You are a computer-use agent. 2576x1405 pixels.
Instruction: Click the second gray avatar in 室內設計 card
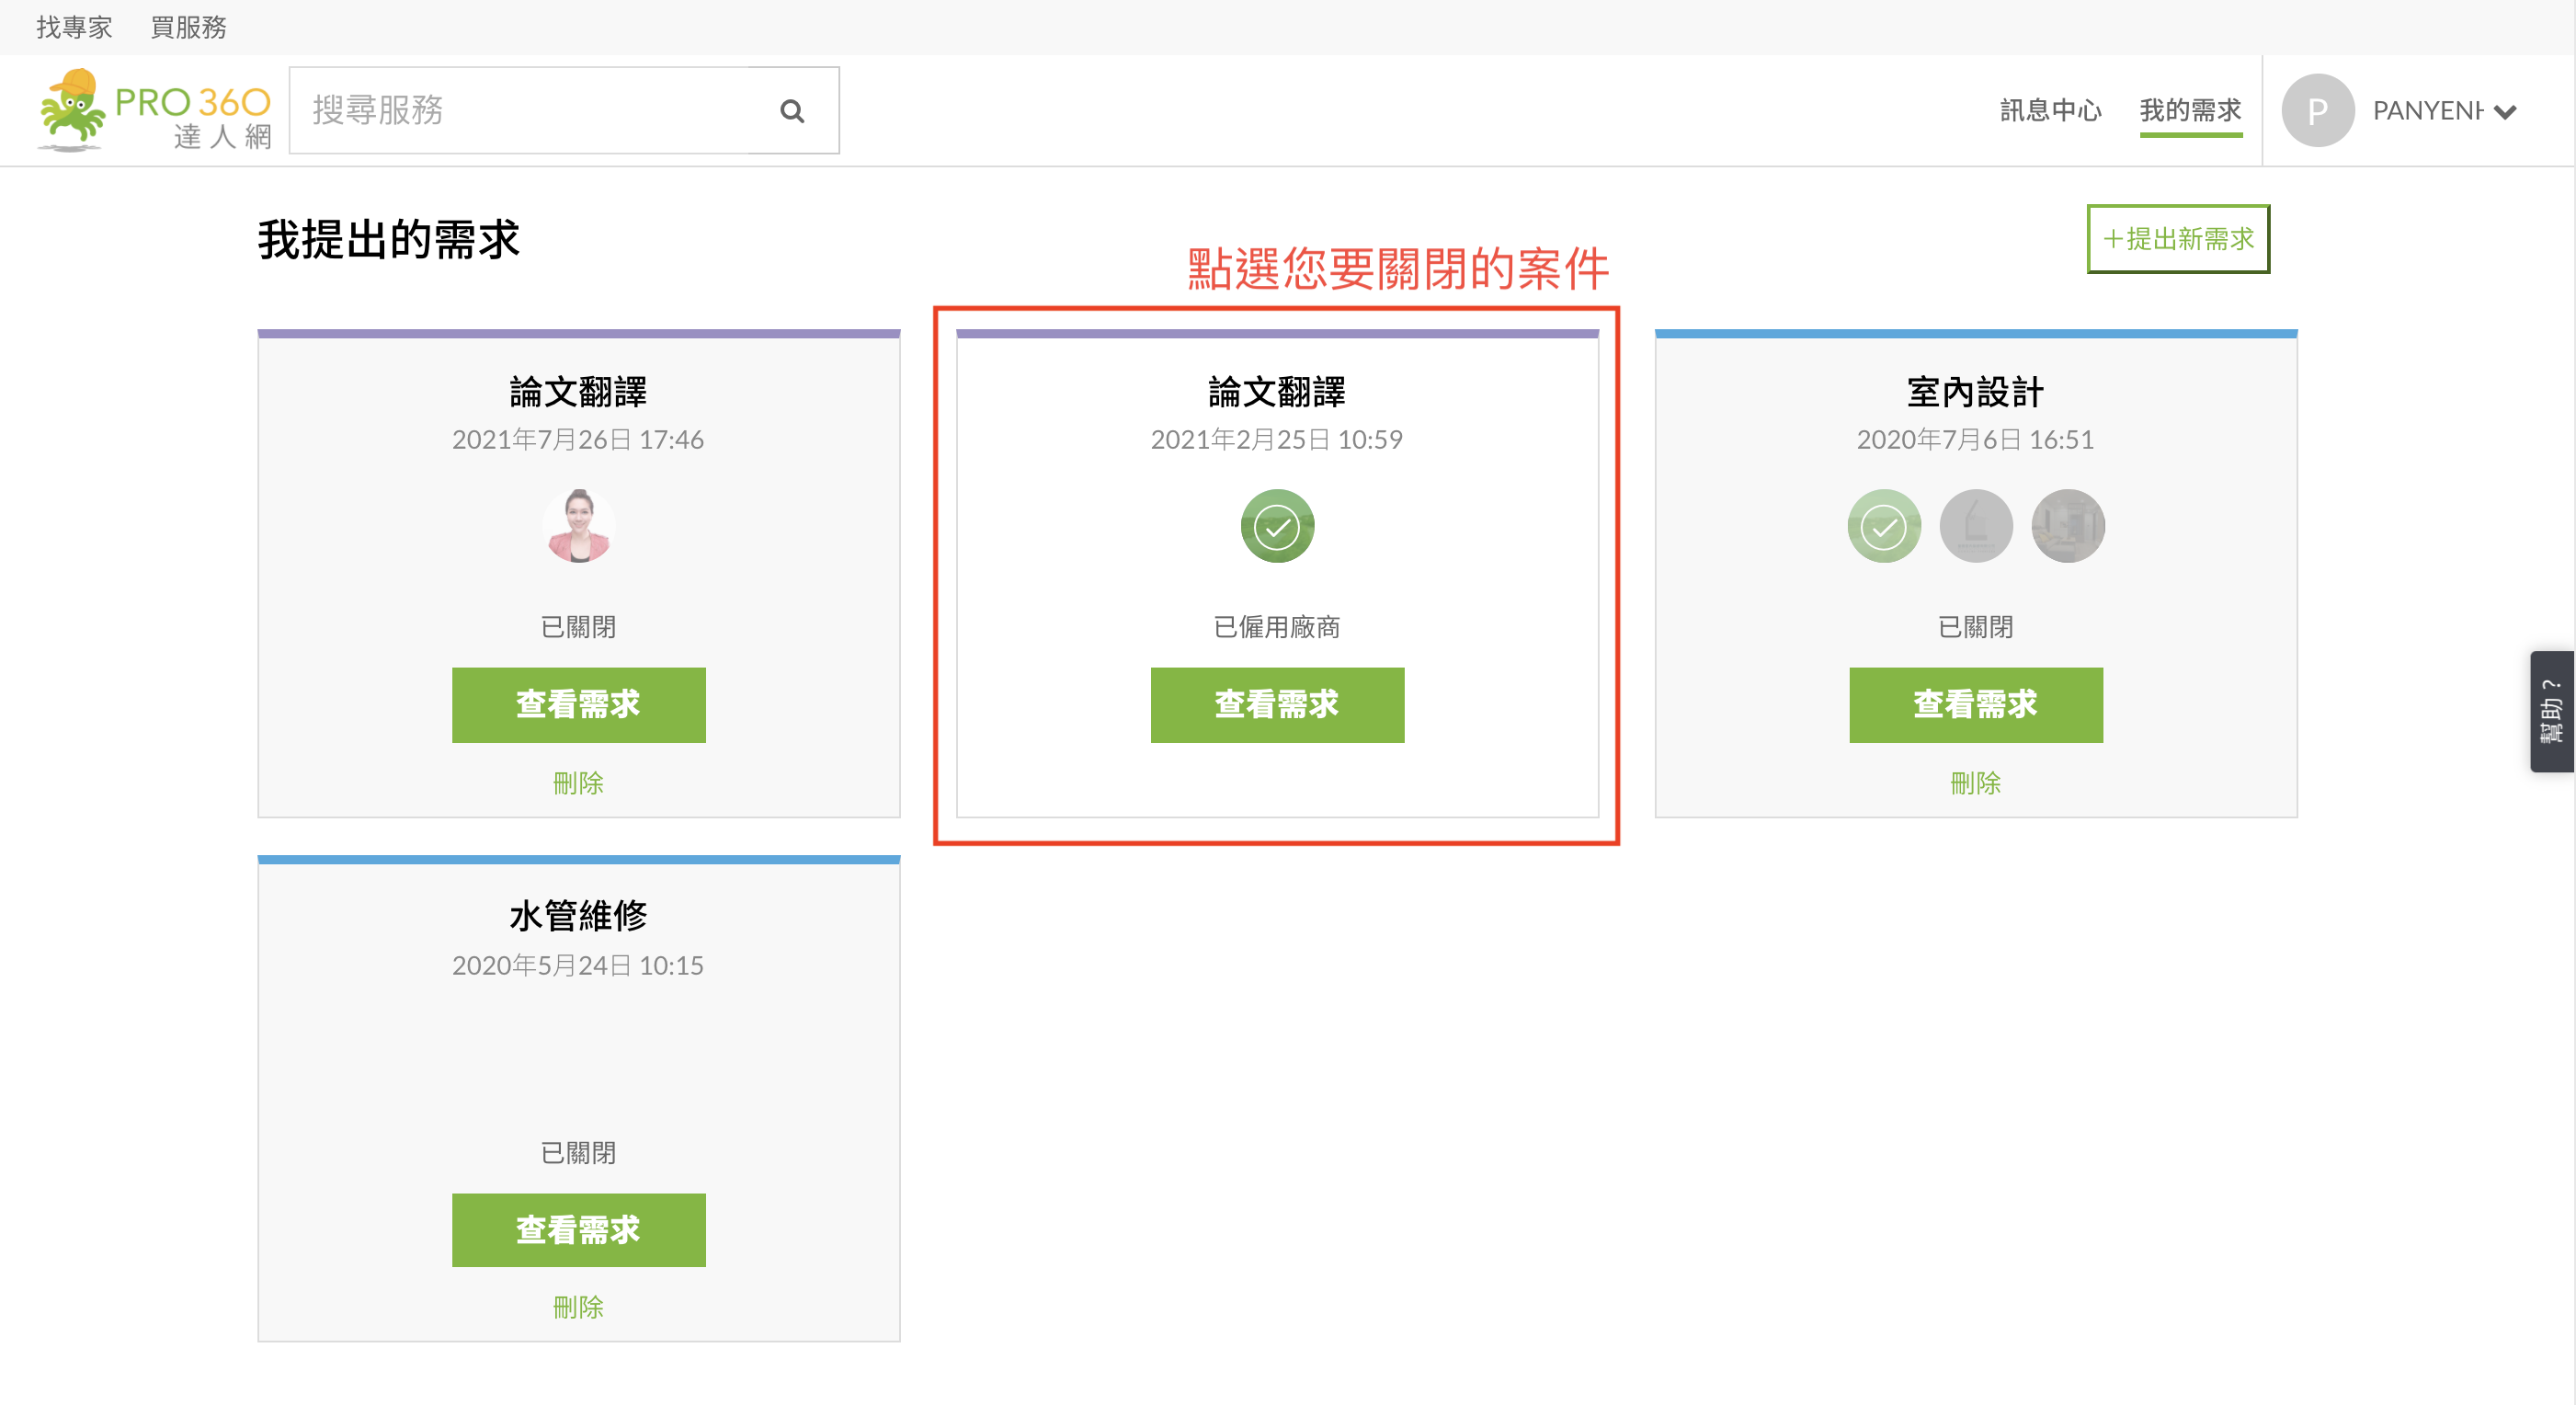(x=1975, y=526)
